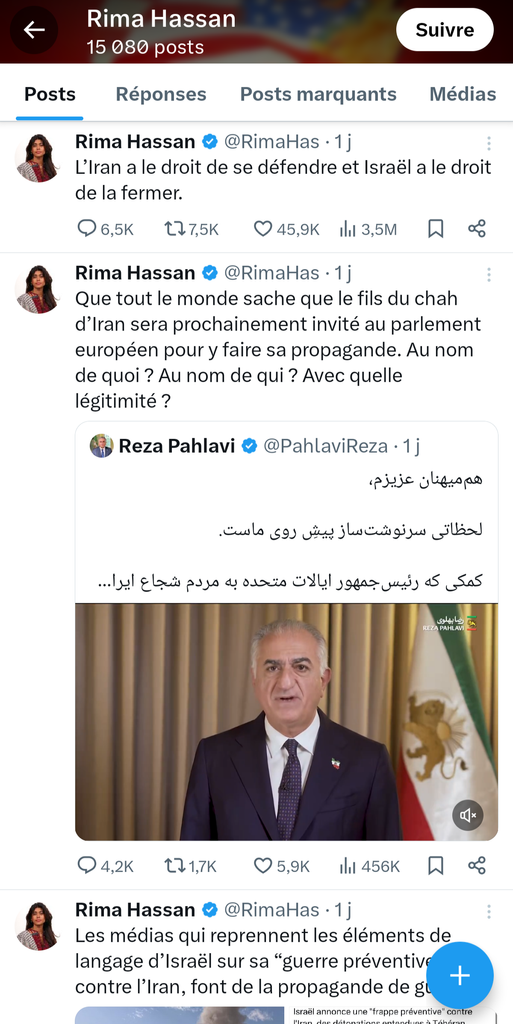
Task: Reply to the Iran defense post
Action: tap(105, 229)
